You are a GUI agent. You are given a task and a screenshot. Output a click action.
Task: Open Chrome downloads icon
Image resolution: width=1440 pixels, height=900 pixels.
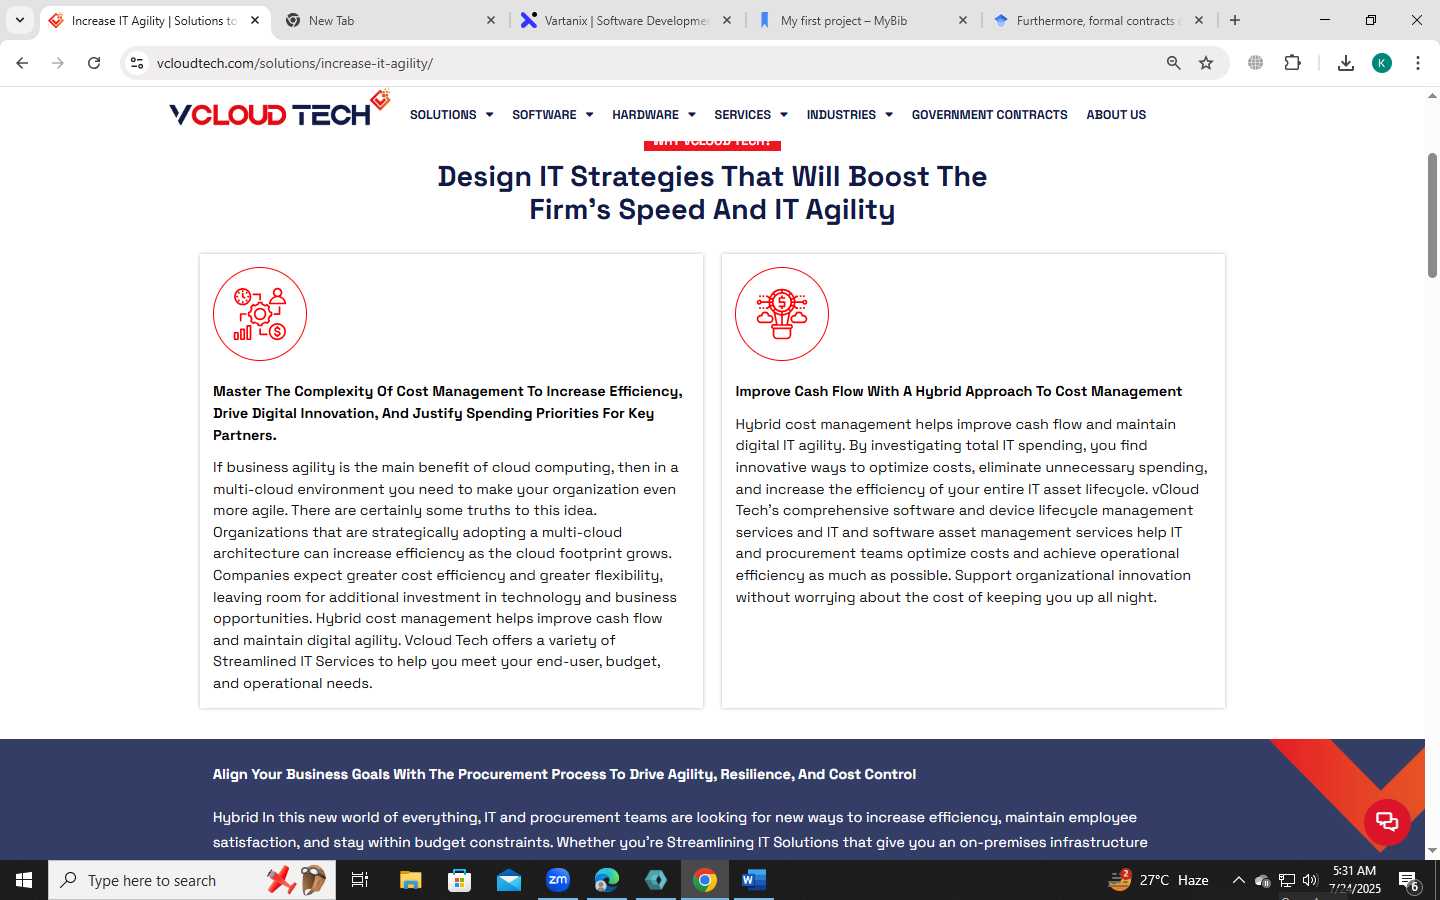click(1346, 63)
